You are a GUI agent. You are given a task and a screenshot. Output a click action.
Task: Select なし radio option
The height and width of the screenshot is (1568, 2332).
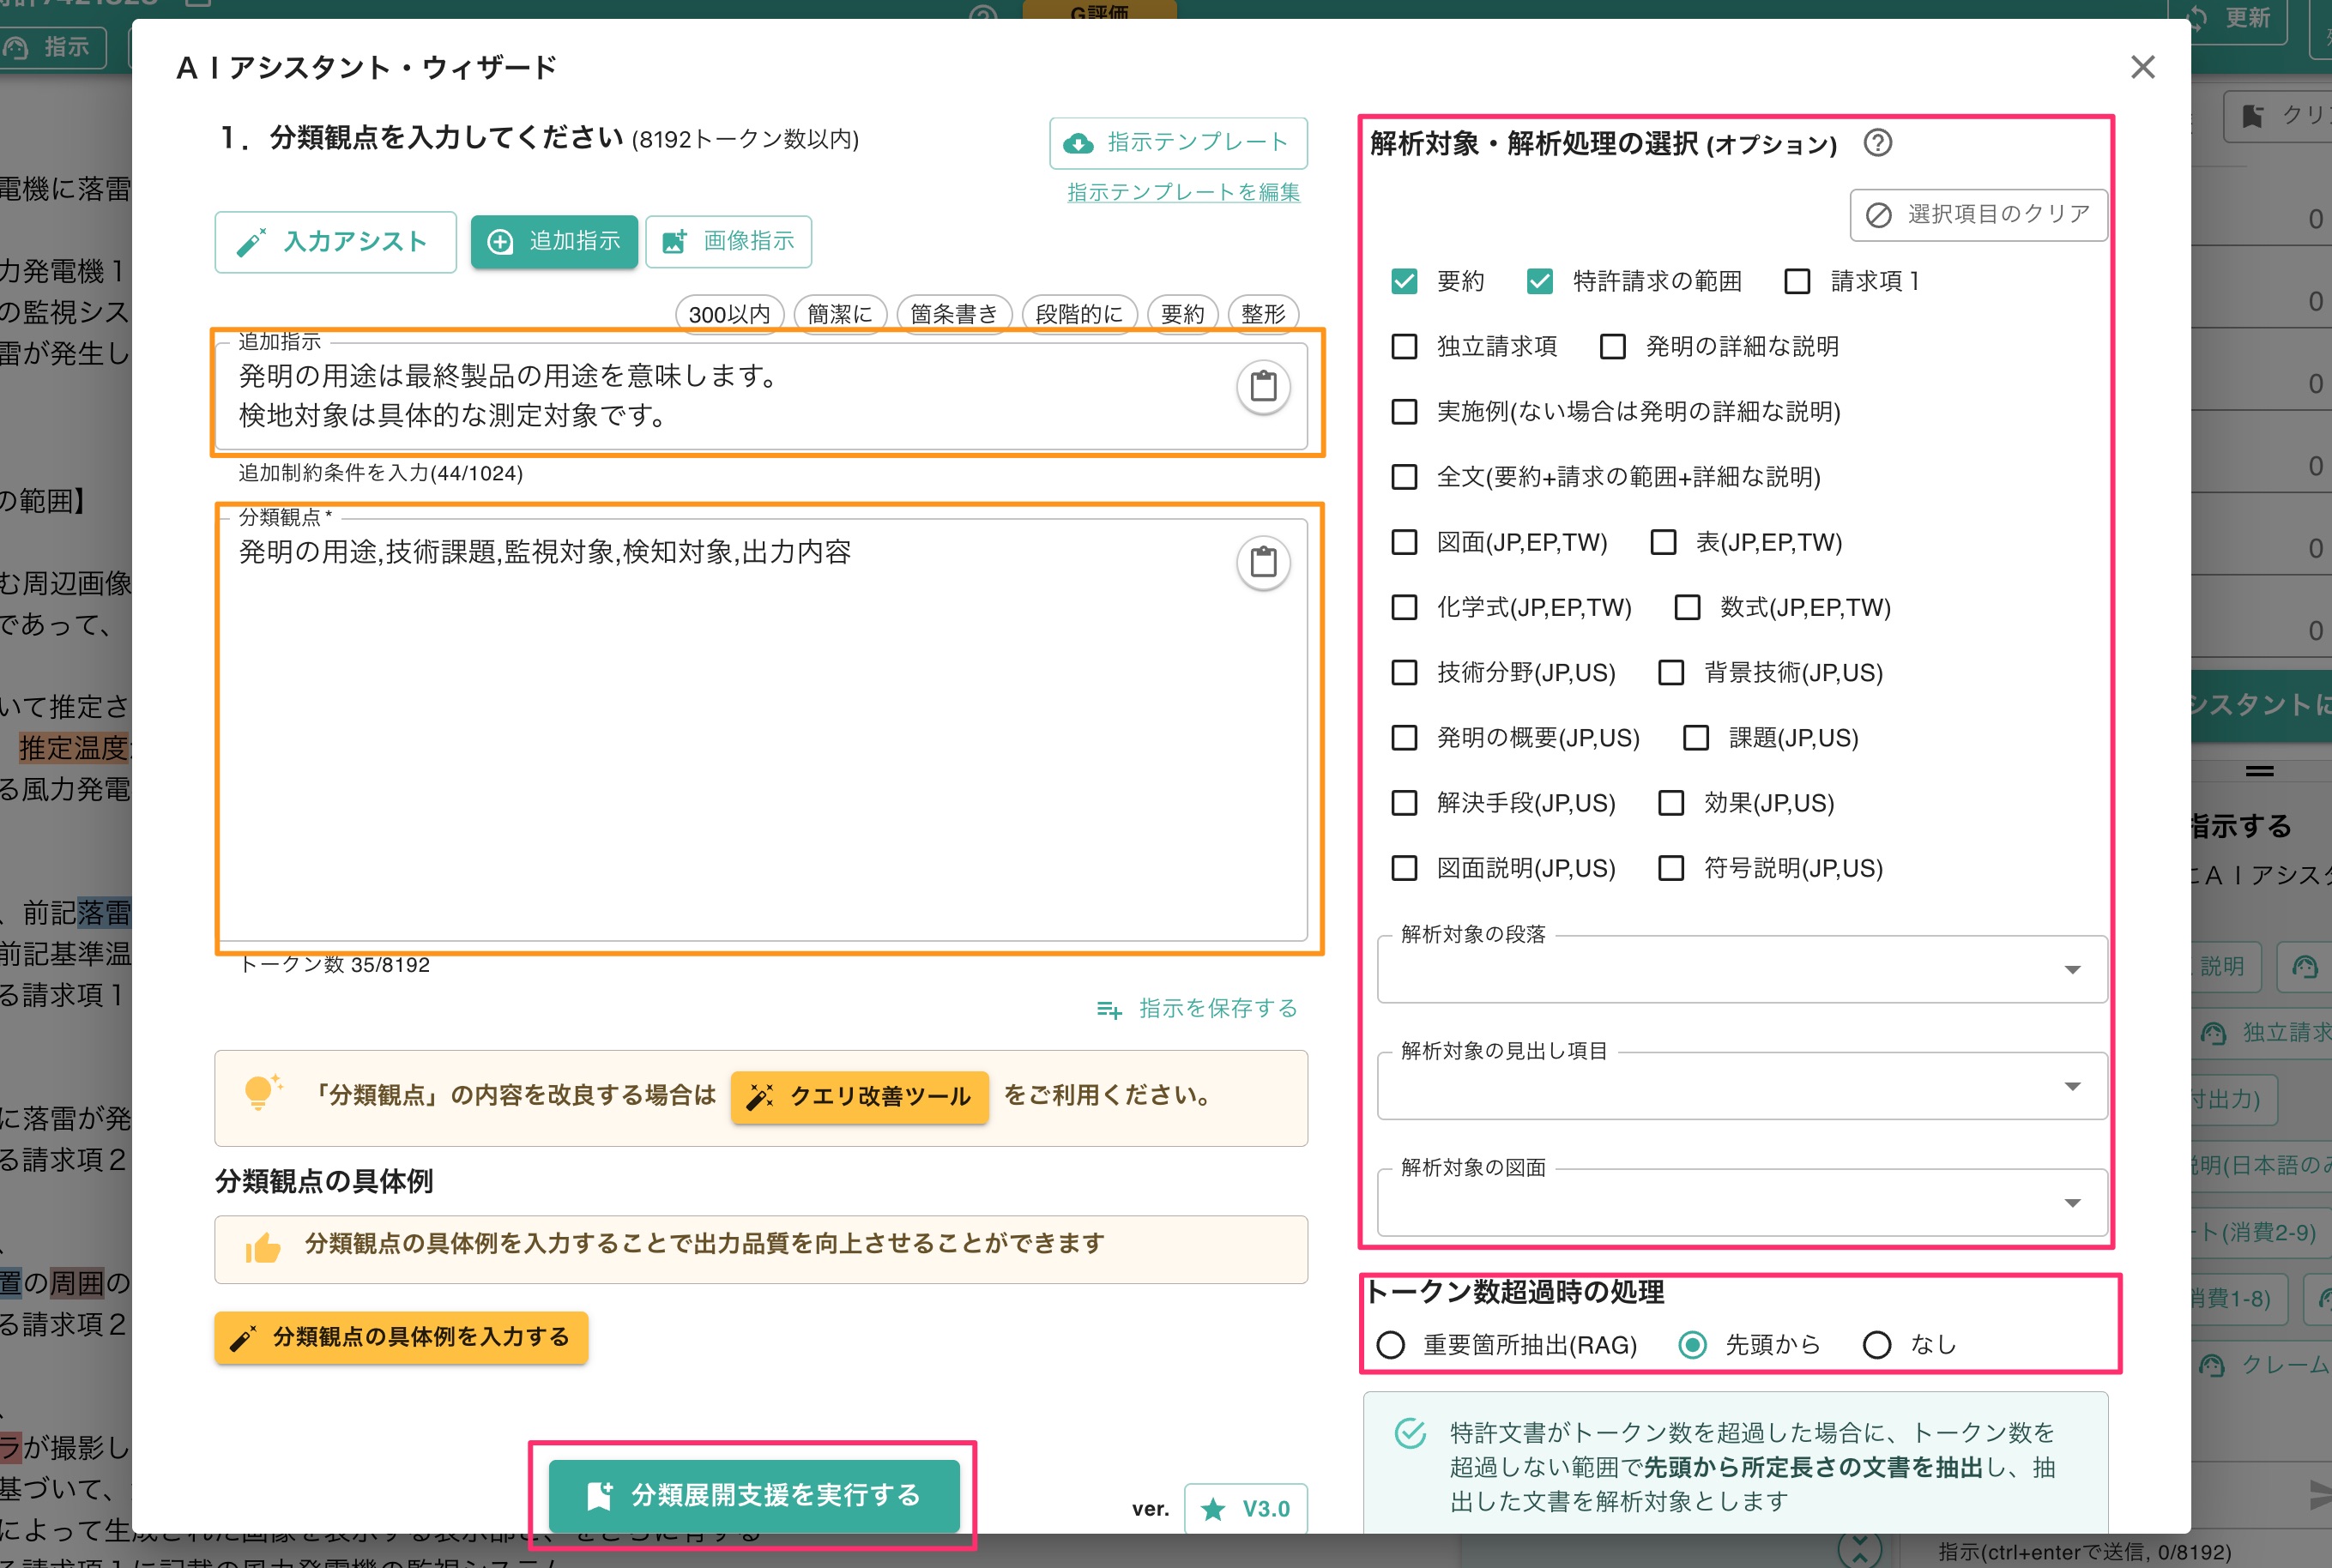click(1877, 1345)
